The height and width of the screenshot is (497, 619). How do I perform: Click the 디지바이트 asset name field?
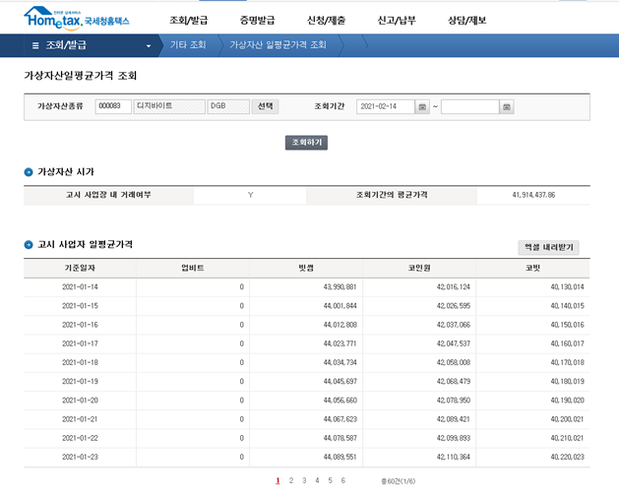click(x=169, y=106)
